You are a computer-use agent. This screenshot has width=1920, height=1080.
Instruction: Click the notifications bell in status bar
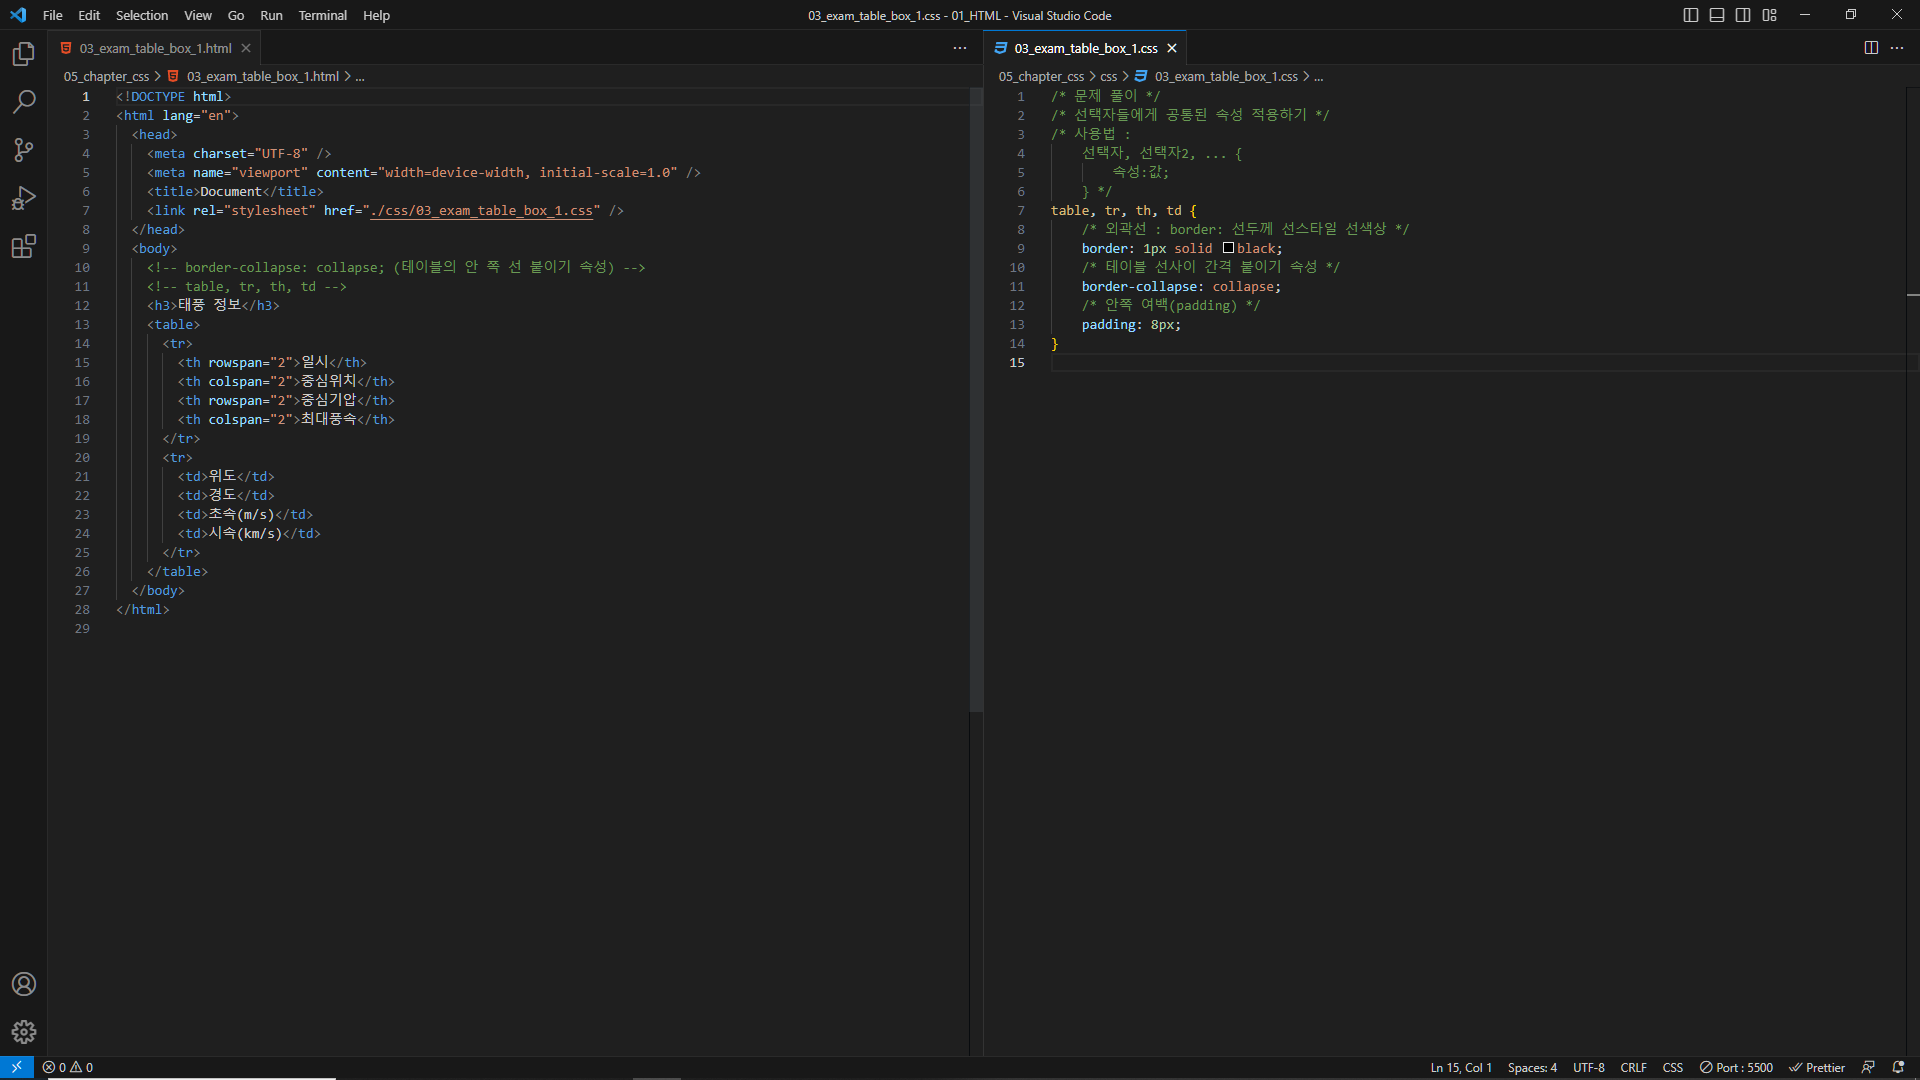pyautogui.click(x=1898, y=1067)
